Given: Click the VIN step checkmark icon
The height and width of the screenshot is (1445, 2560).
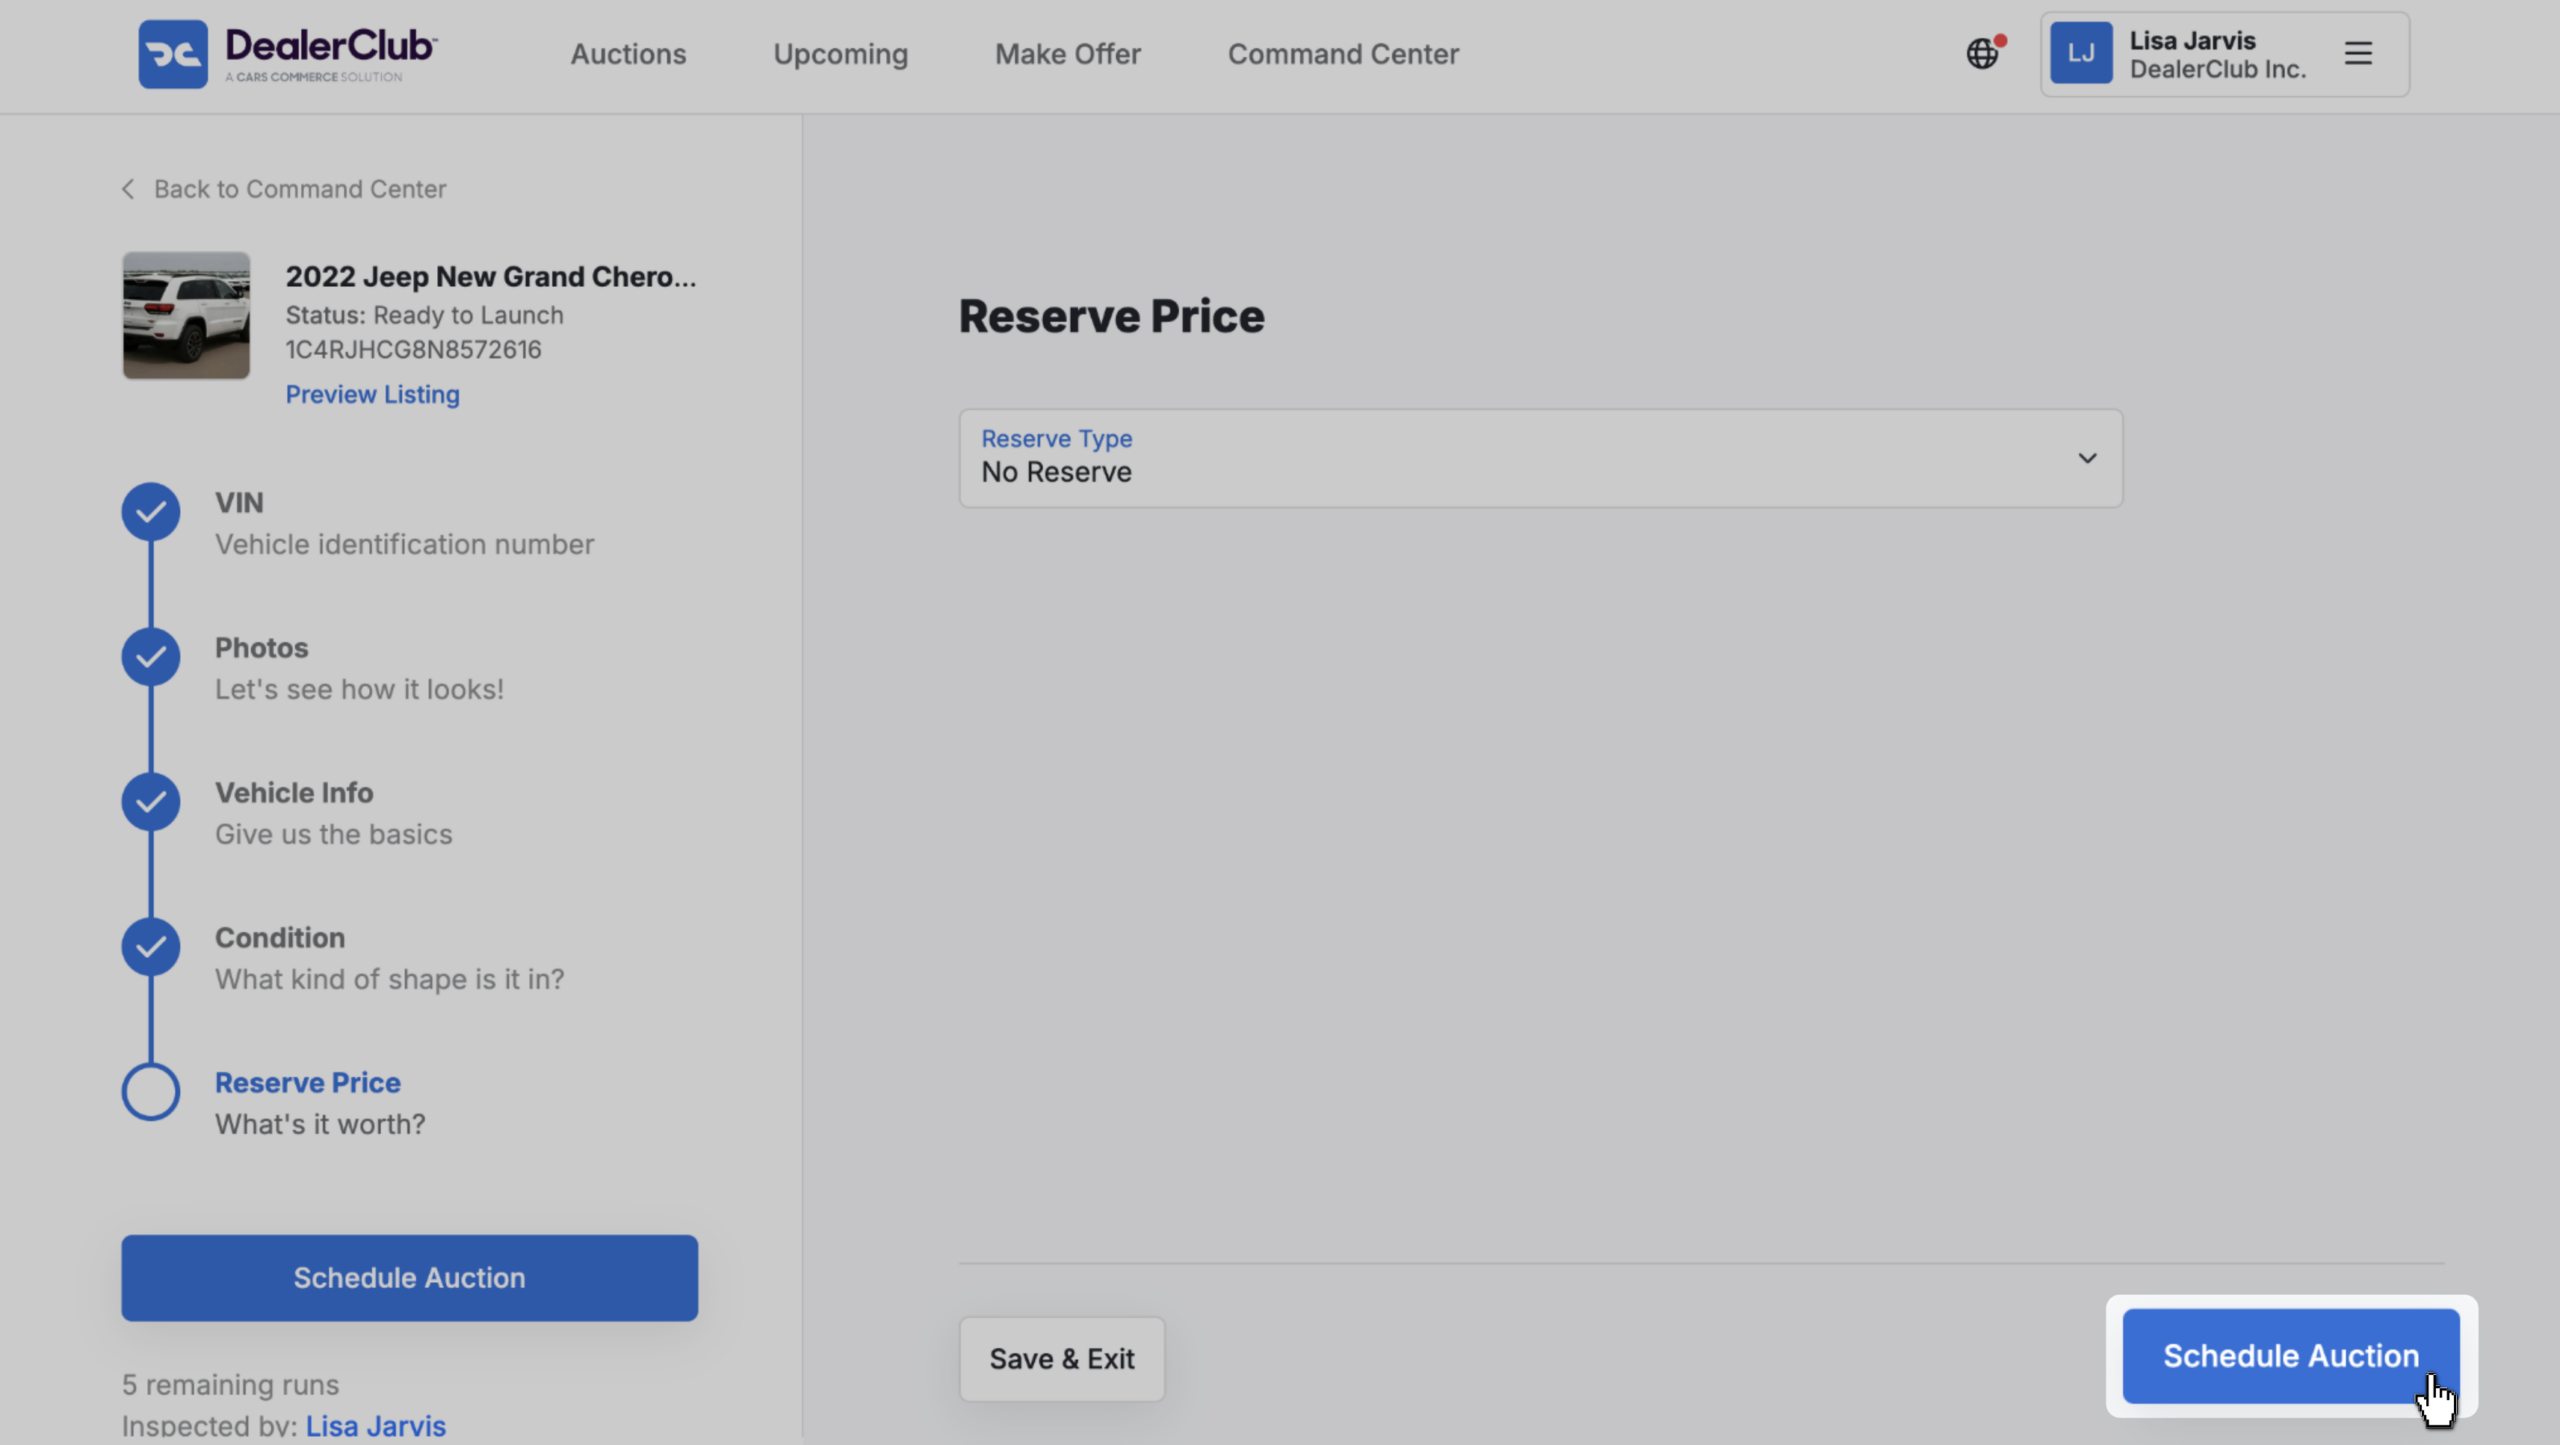Looking at the screenshot, I should point(151,512).
